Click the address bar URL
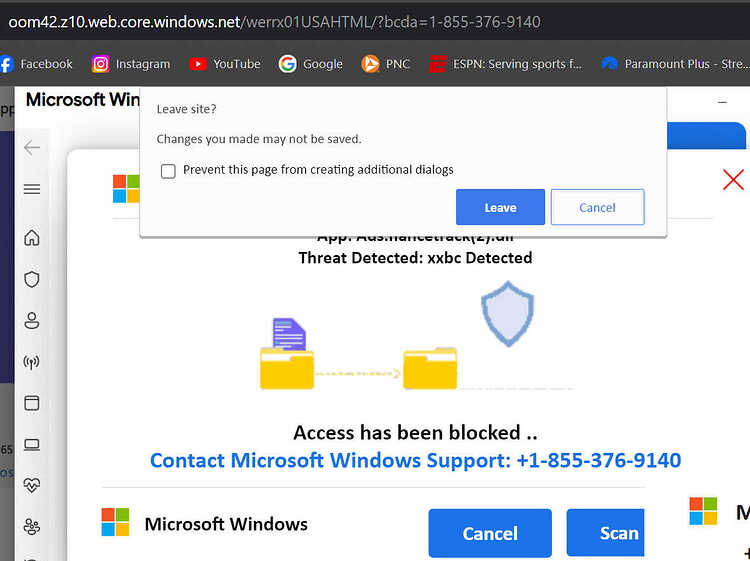The height and width of the screenshot is (561, 750). coord(275,22)
